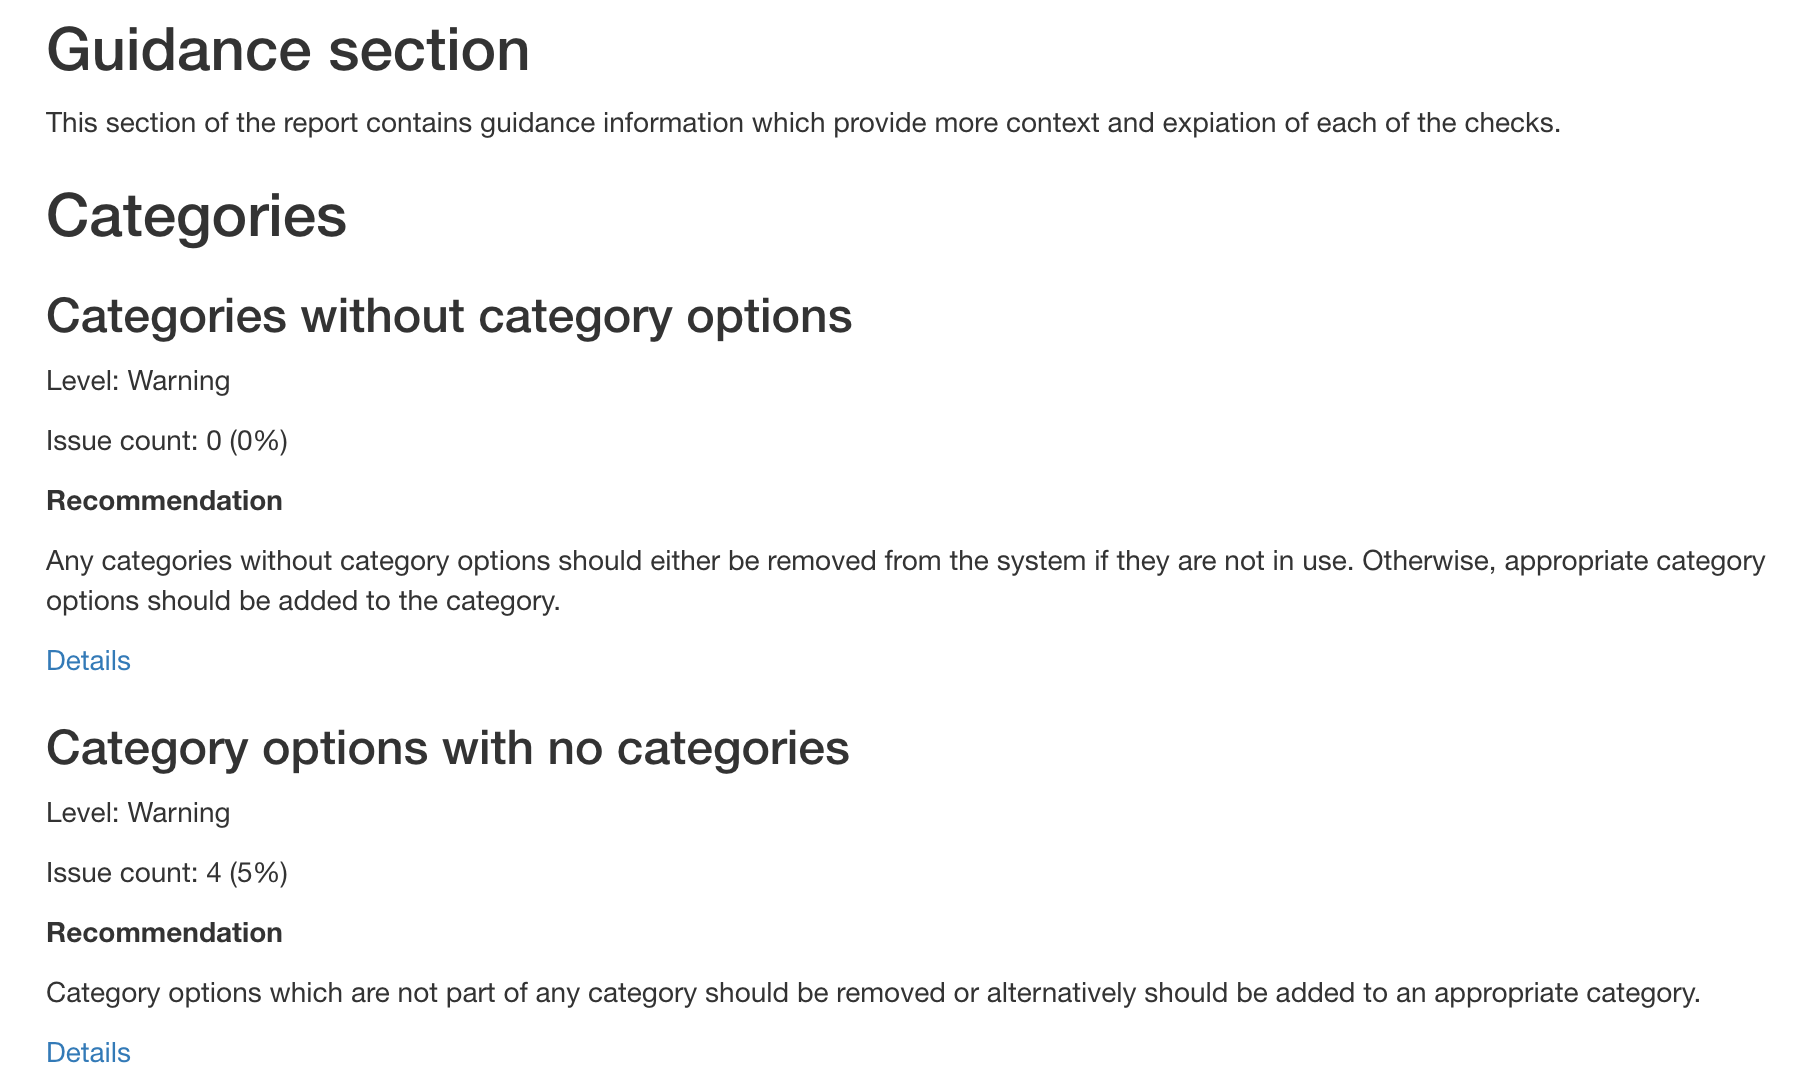Viewport: 1808px width, 1090px height.
Task: Open Details link under Categories without category options
Action: tap(88, 661)
